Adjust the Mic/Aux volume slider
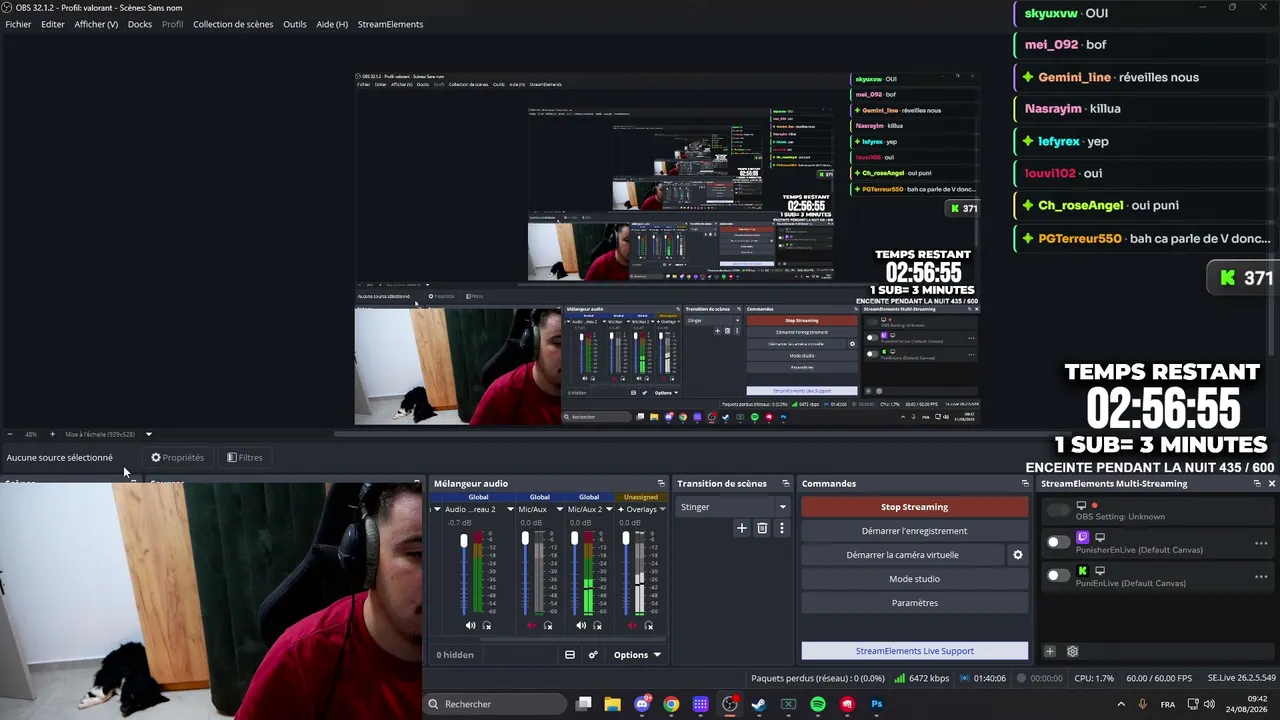1280x720 pixels. [525, 572]
